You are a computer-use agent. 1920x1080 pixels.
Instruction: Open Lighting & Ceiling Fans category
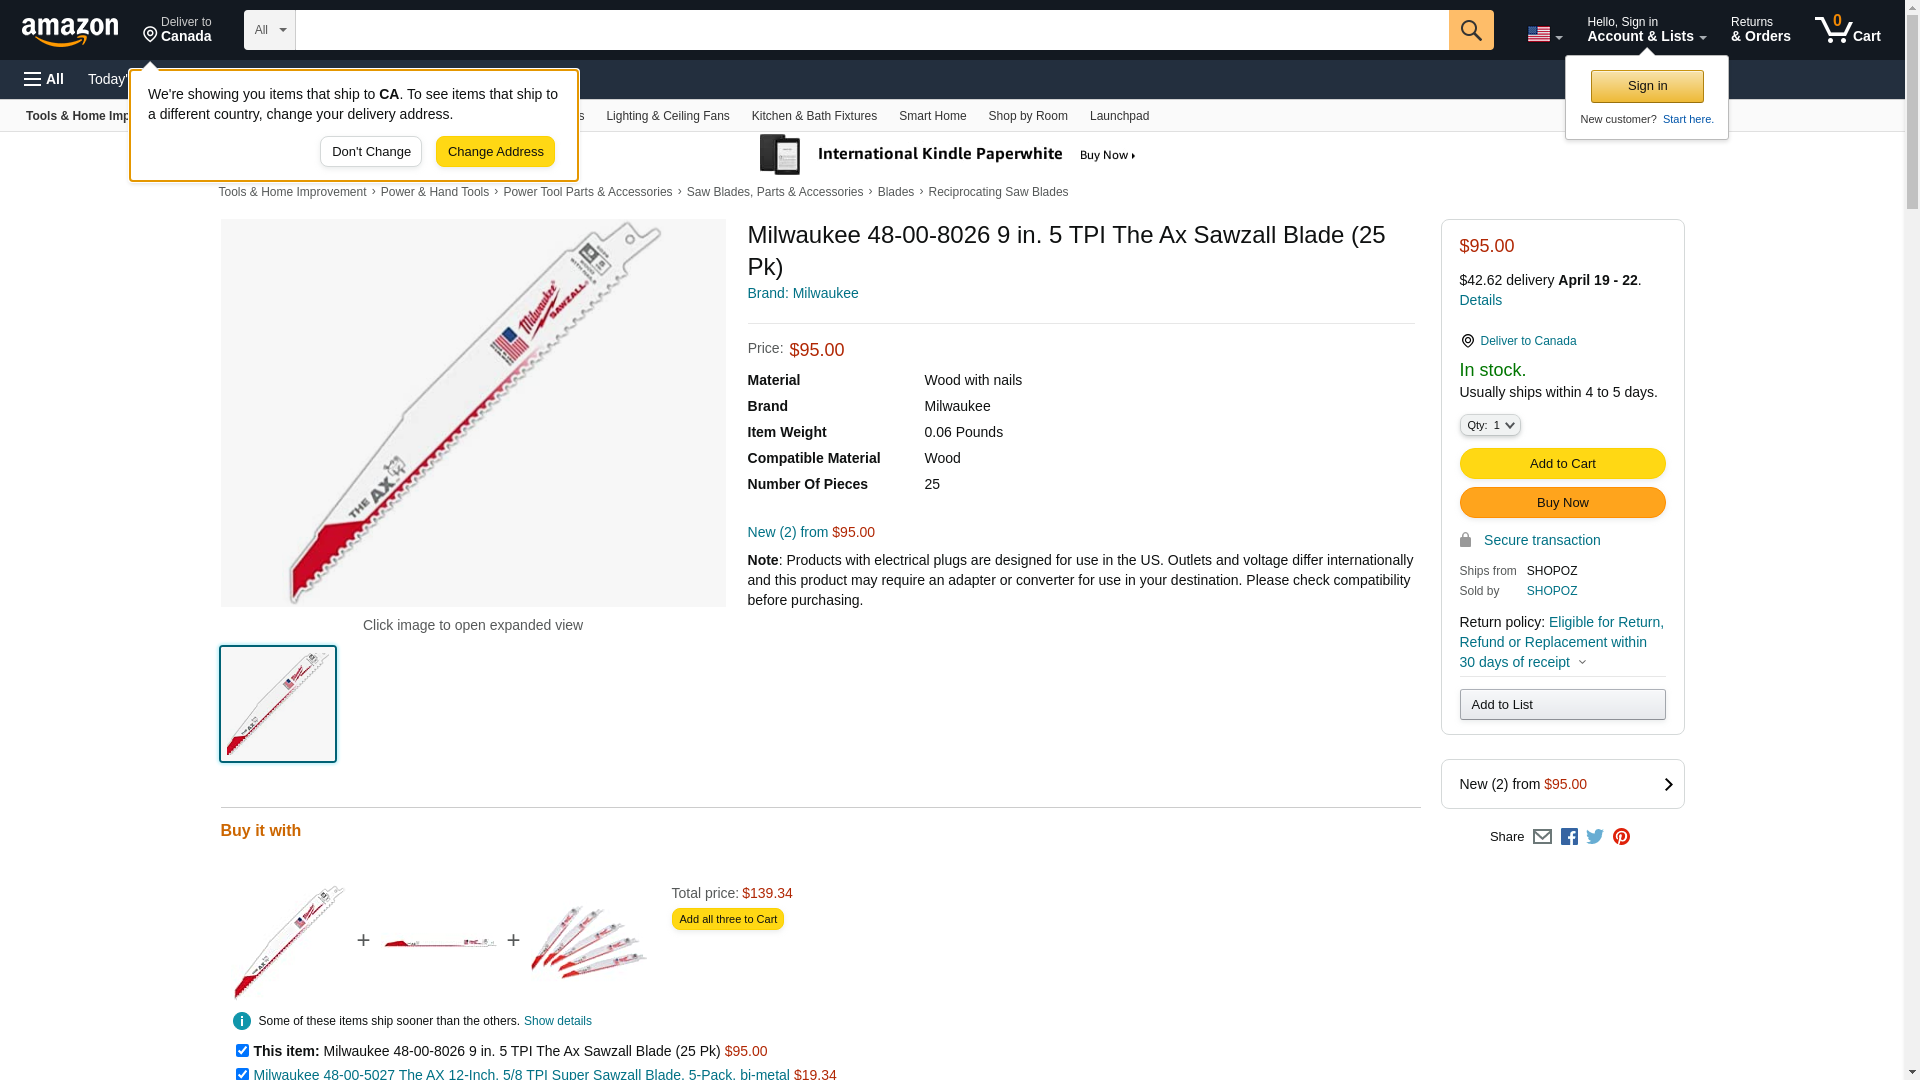[667, 116]
